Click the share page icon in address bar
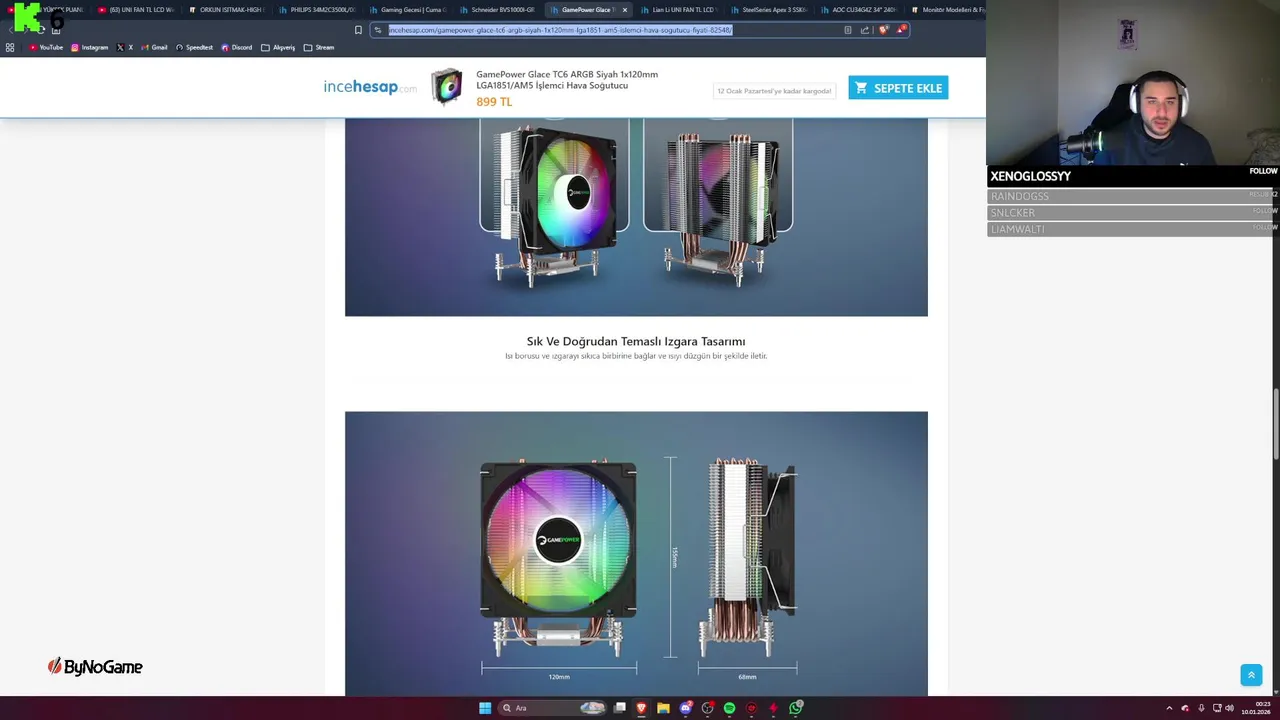Image resolution: width=1280 pixels, height=720 pixels. 864,30
